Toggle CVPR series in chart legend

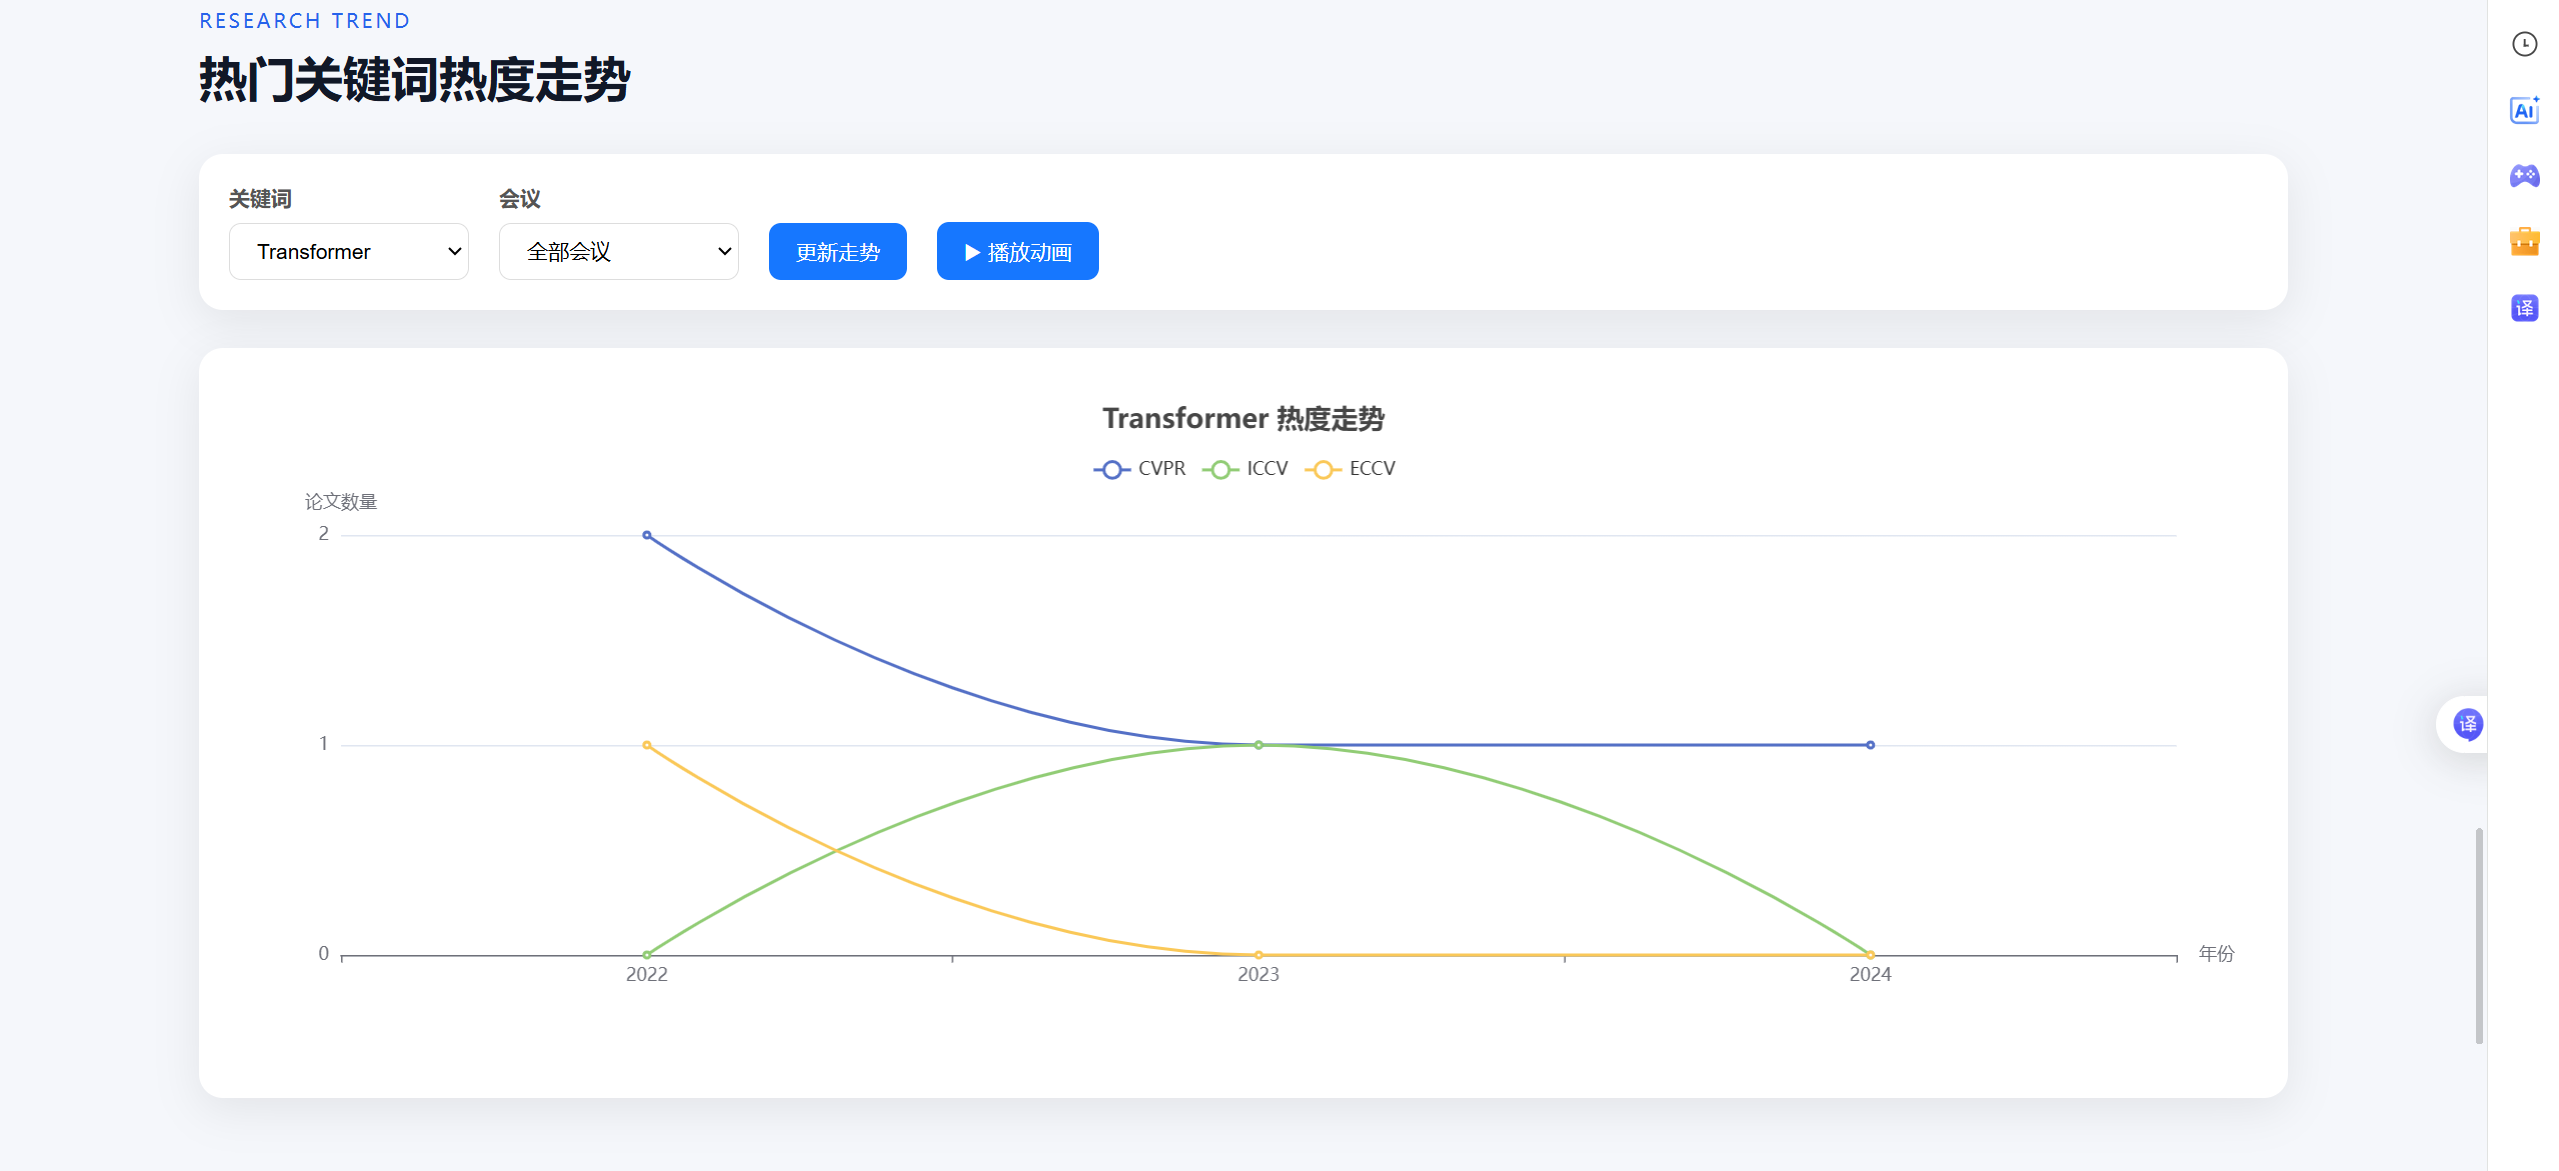click(x=1139, y=469)
